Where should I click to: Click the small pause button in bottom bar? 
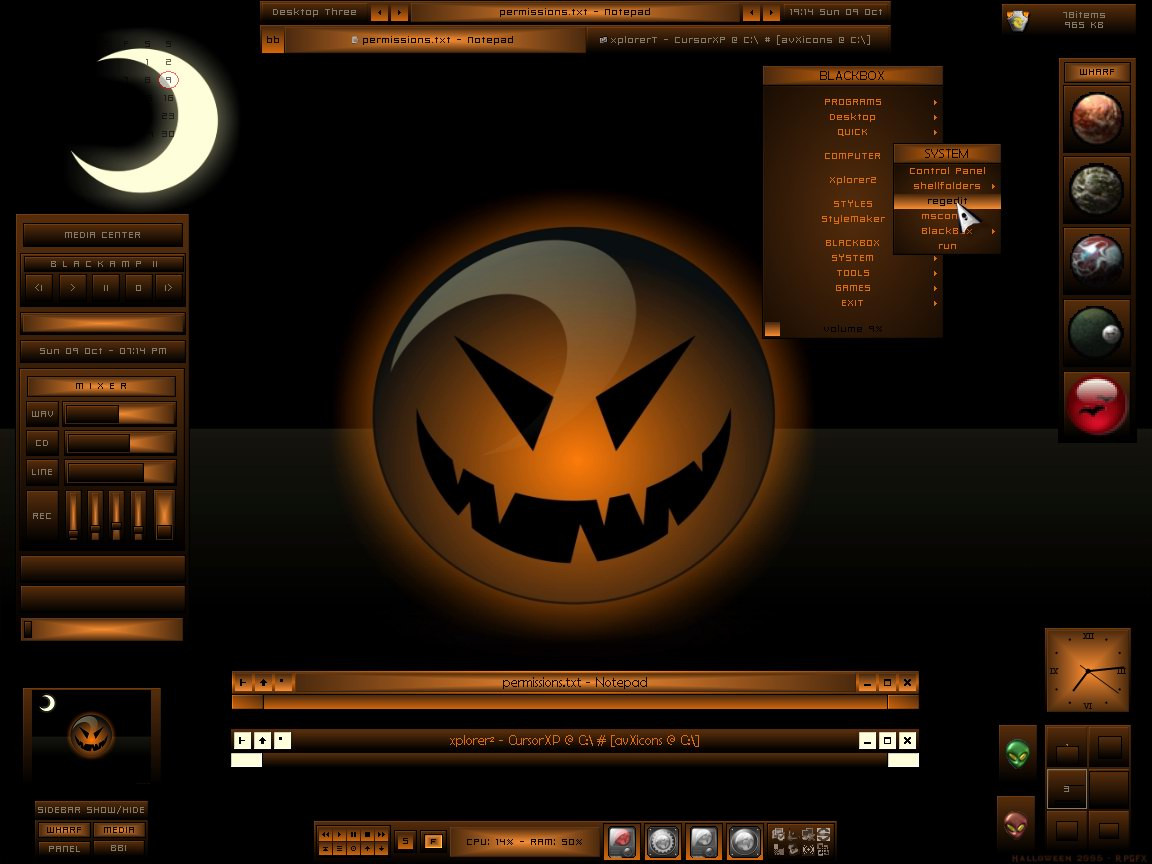(x=353, y=835)
